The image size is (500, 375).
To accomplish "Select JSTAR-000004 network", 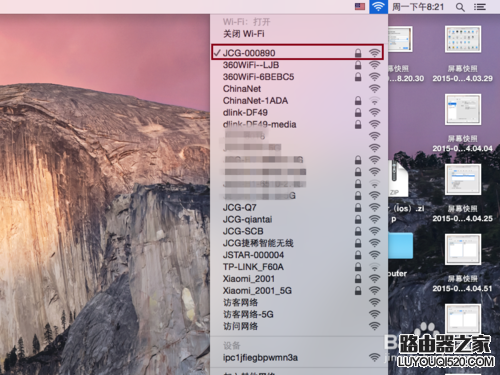I will pyautogui.click(x=299, y=255).
